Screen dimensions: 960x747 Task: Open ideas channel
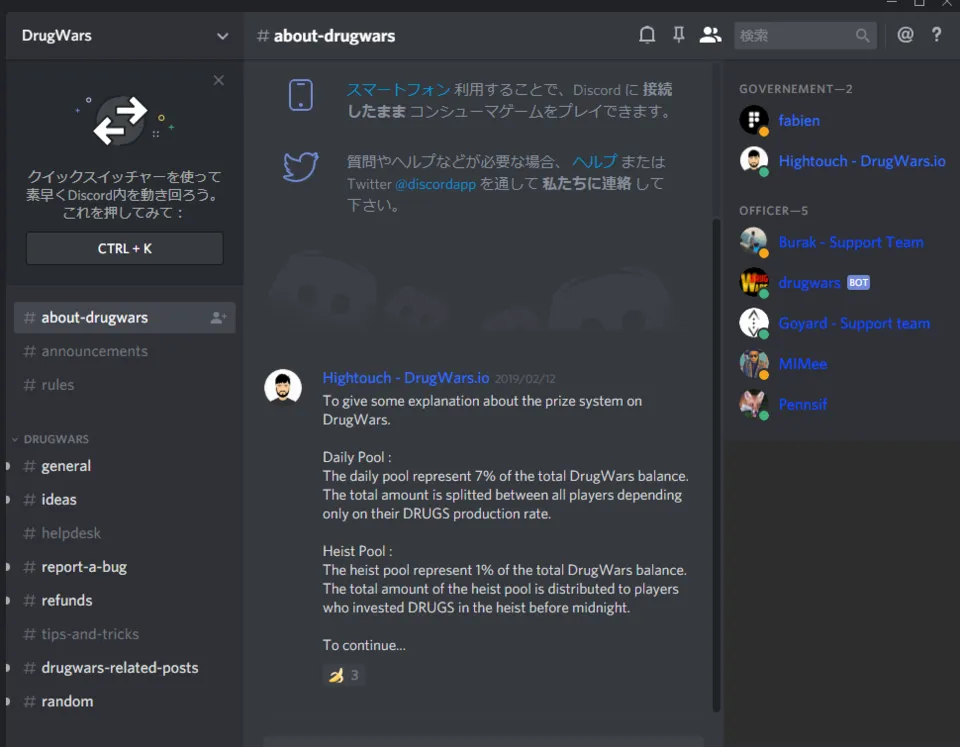point(124,500)
